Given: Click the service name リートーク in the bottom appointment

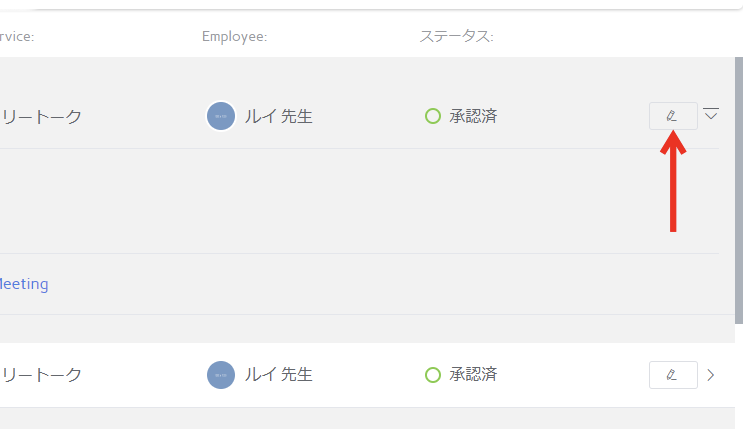Looking at the screenshot, I should 41,375.
